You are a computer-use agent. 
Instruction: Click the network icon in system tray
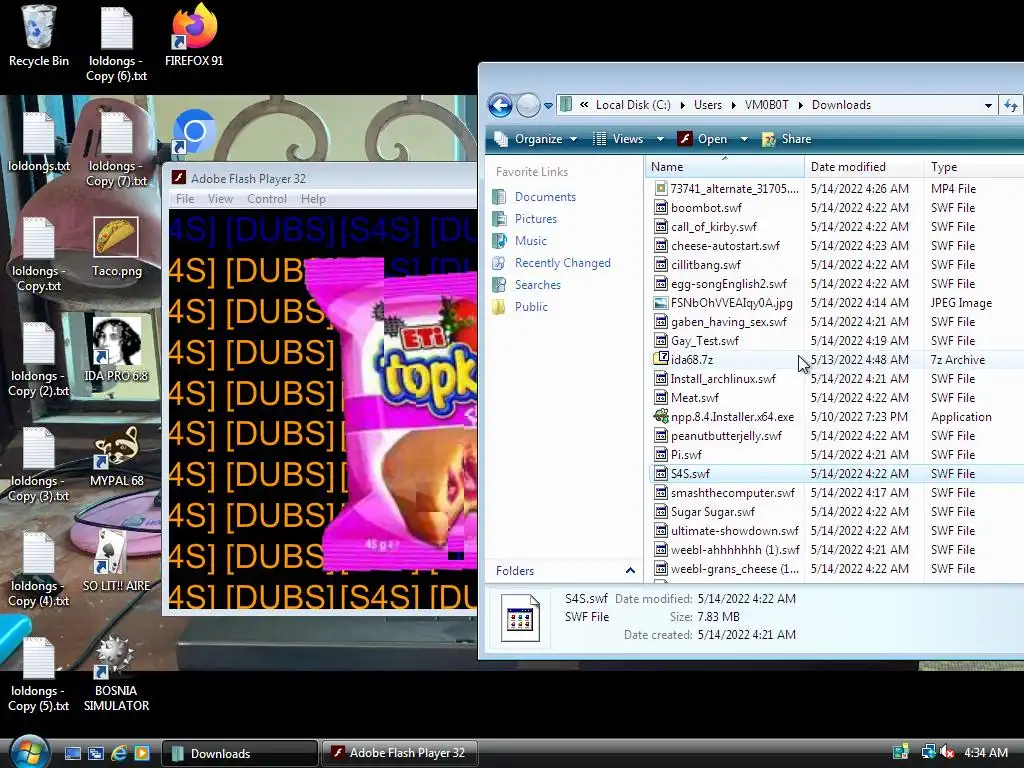928,752
